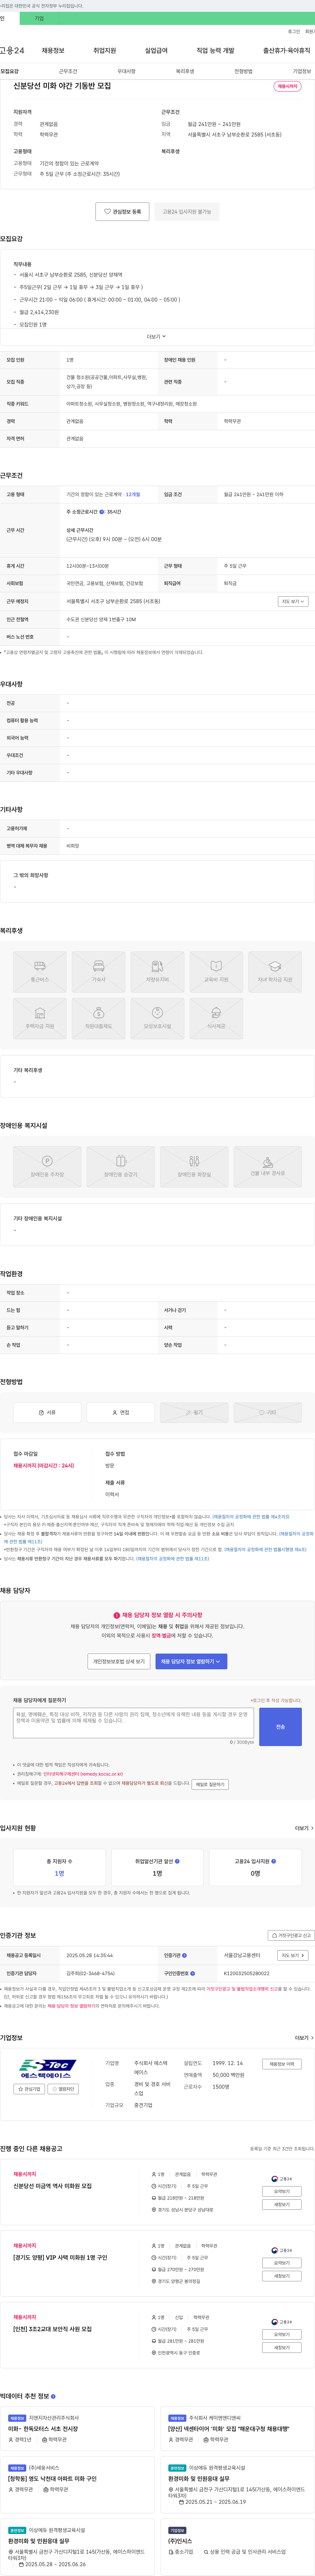Click the 차량유지비 welfare icon

coord(157,972)
